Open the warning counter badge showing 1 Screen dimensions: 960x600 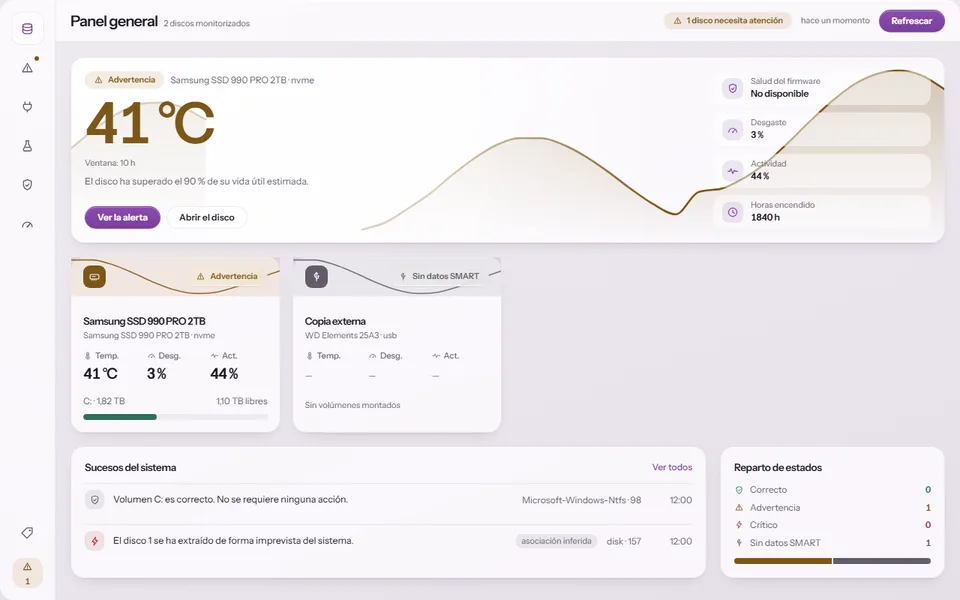click(28, 573)
